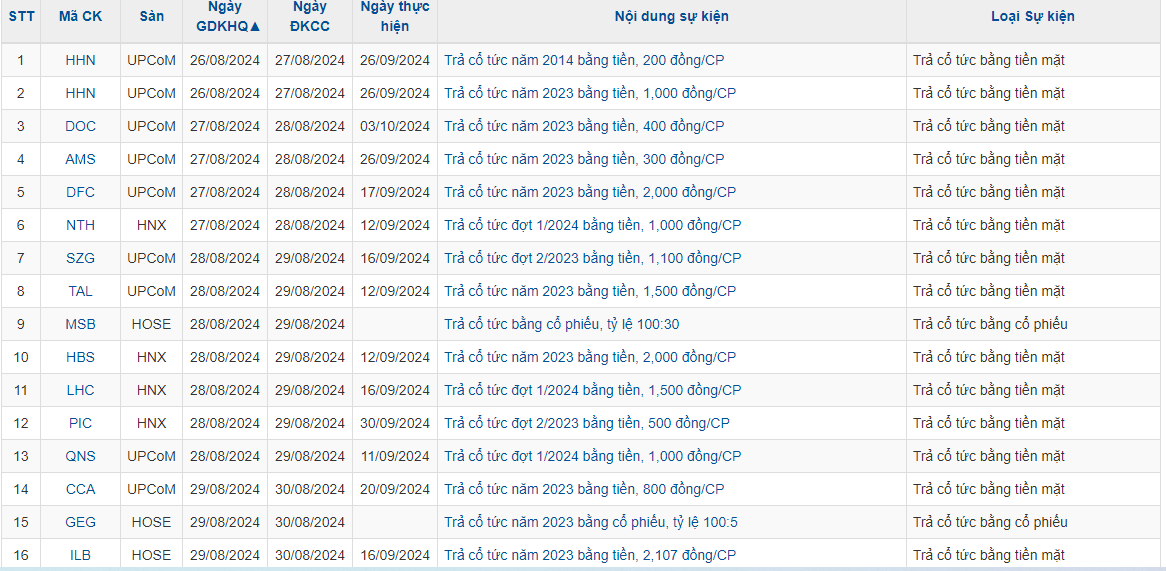Open the DFC stock code link
Viewport: 1166px width, 571px height.
pyautogui.click(x=80, y=192)
